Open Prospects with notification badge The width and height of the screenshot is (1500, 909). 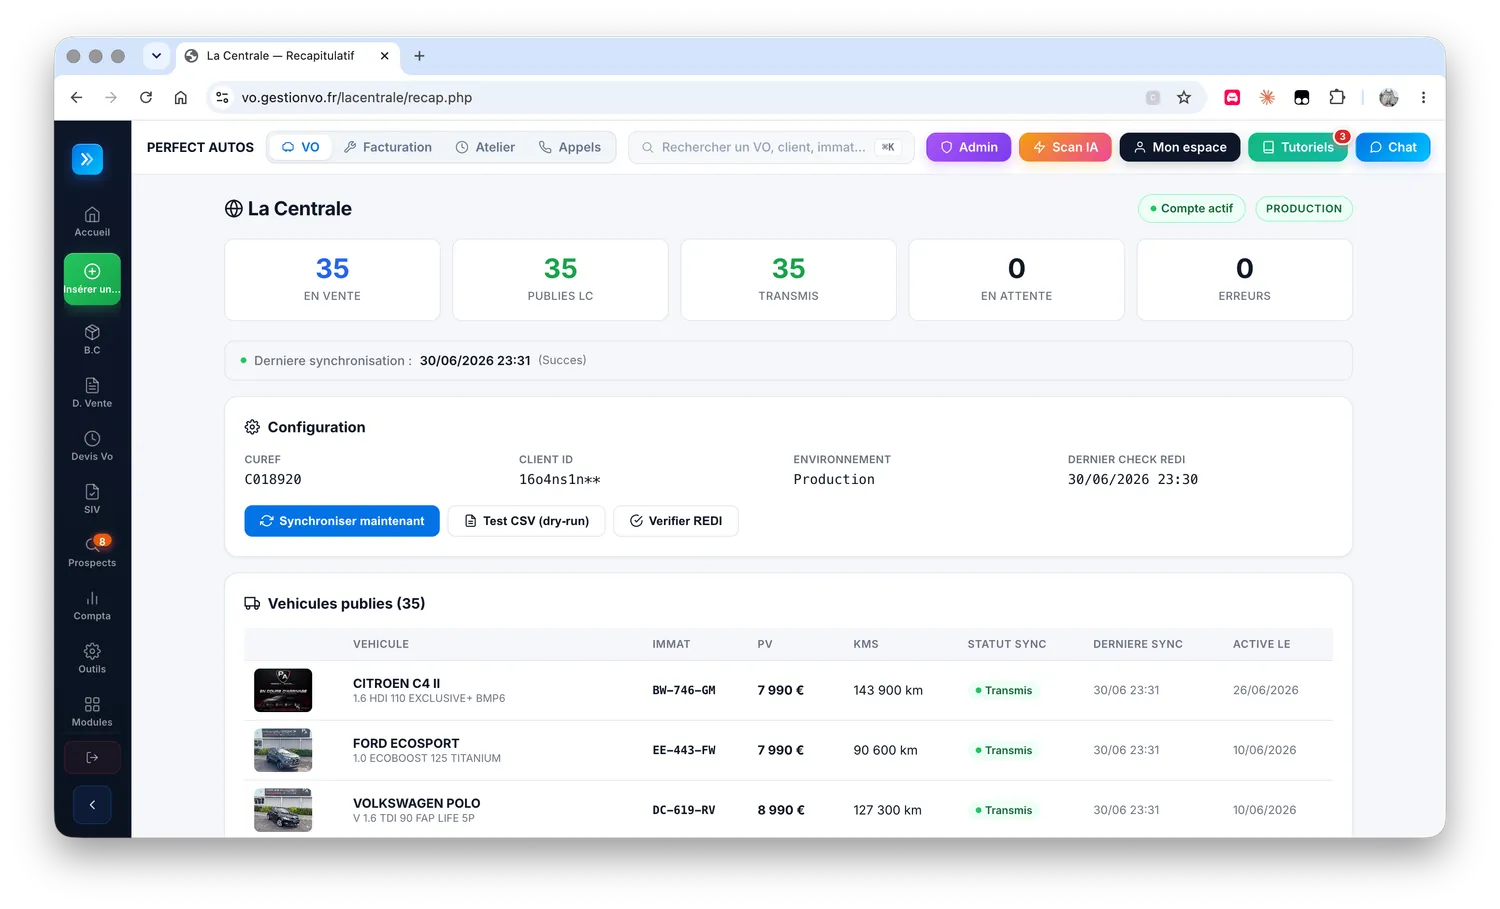click(x=92, y=551)
